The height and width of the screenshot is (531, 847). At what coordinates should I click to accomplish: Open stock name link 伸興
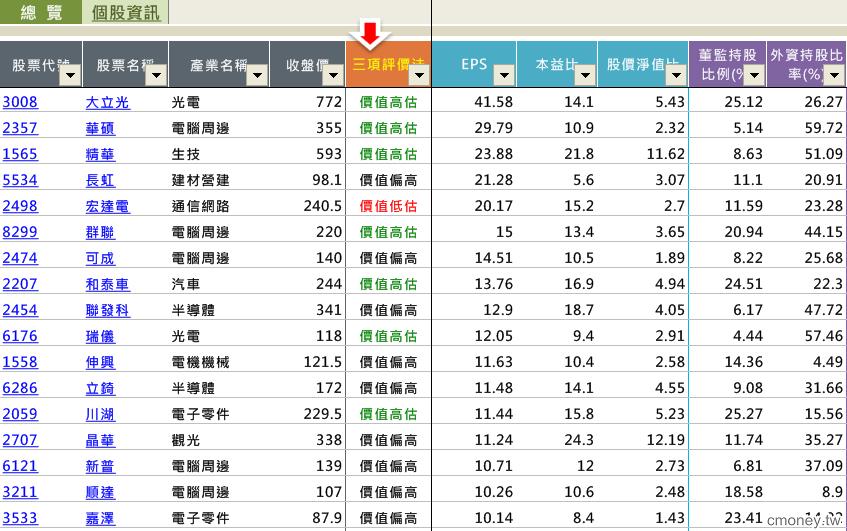(x=100, y=361)
